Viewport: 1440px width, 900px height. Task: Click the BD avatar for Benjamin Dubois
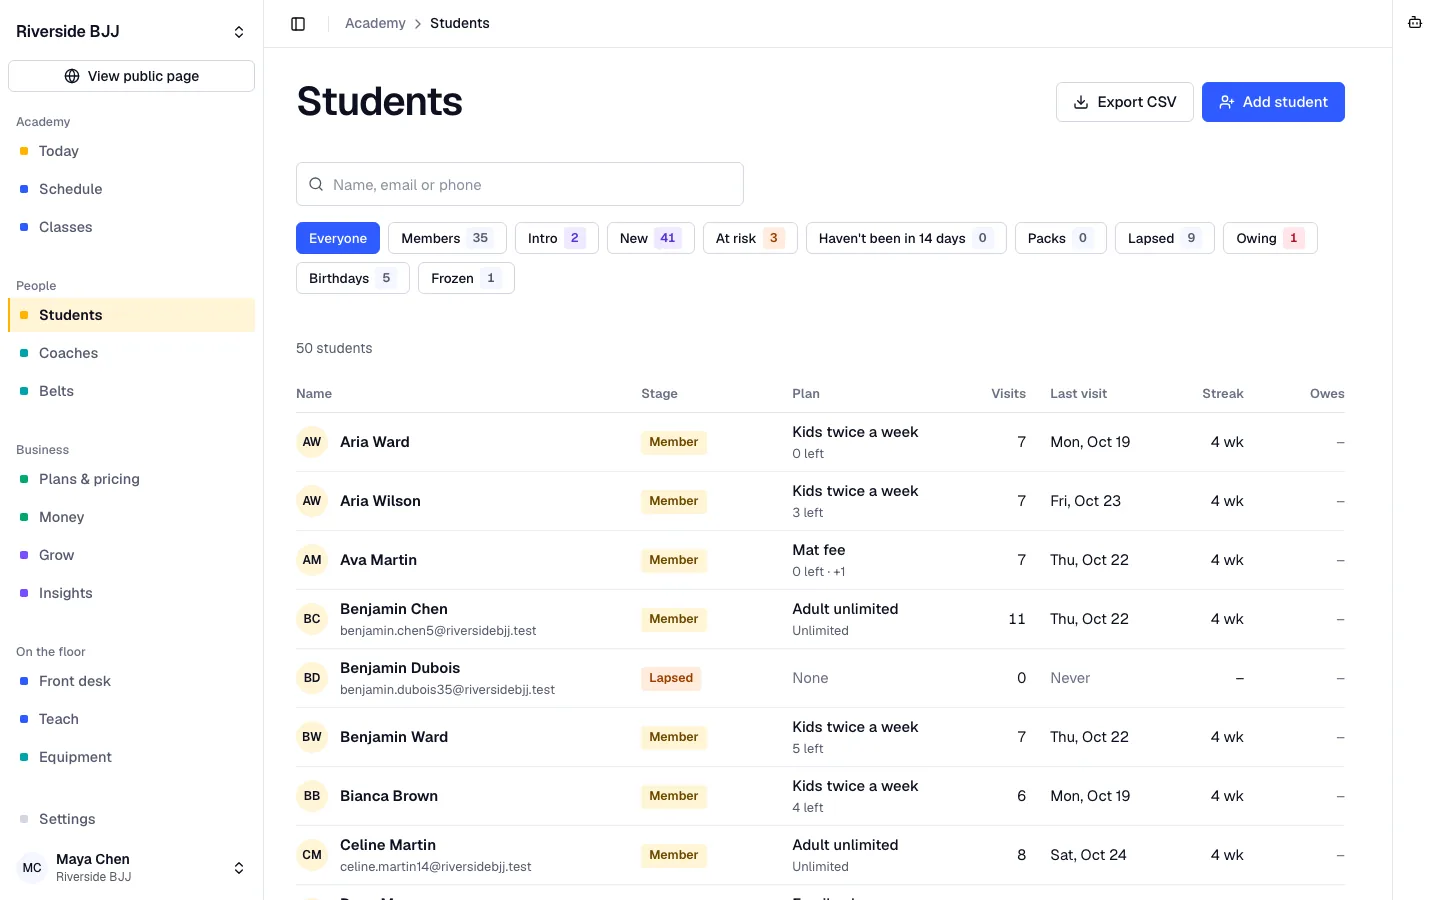pos(312,678)
